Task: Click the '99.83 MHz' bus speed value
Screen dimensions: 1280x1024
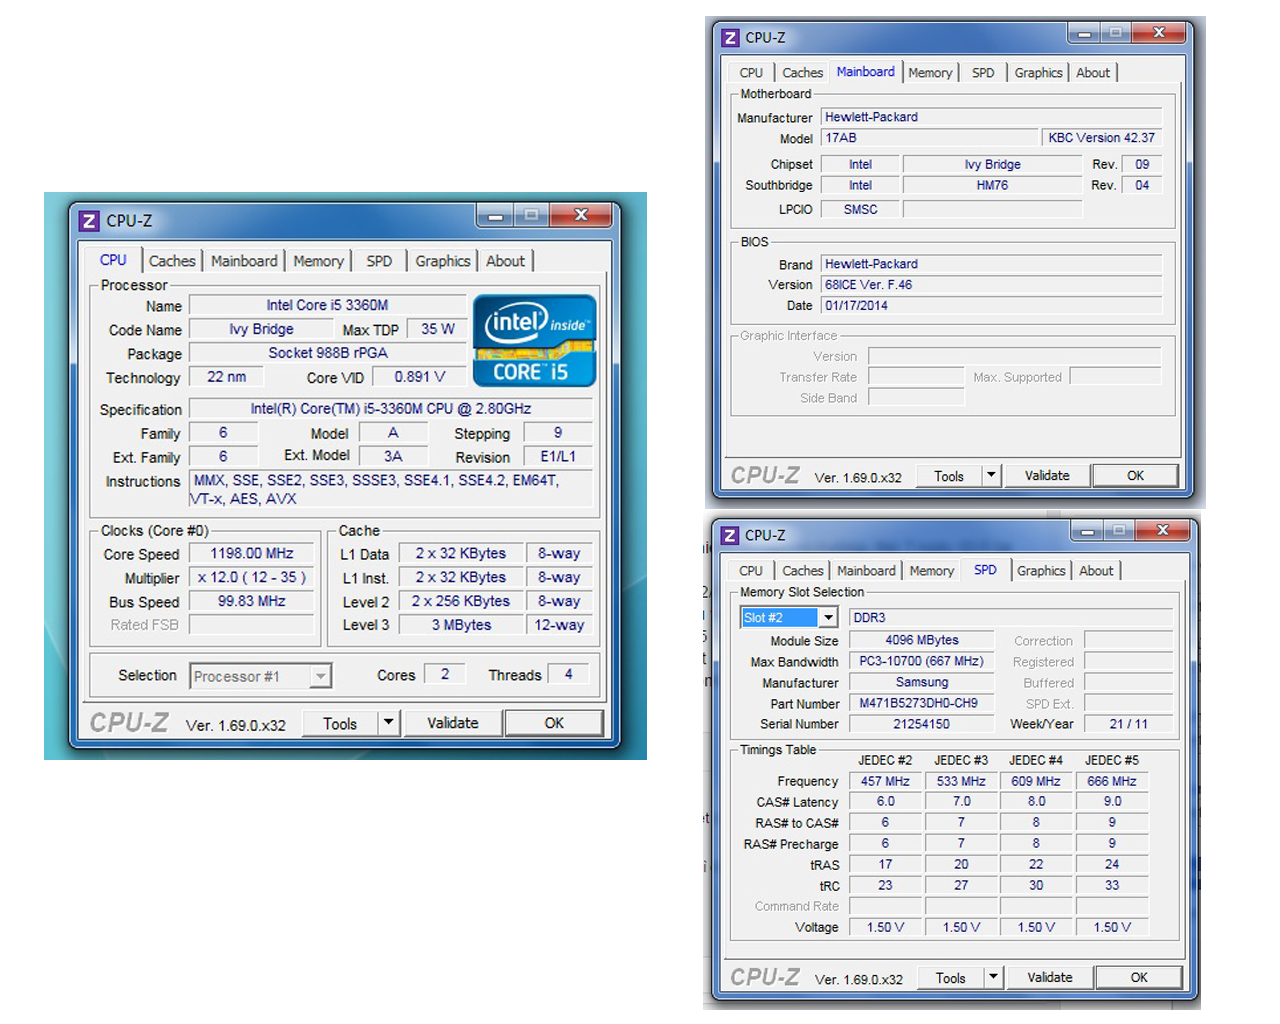Action: (x=252, y=601)
